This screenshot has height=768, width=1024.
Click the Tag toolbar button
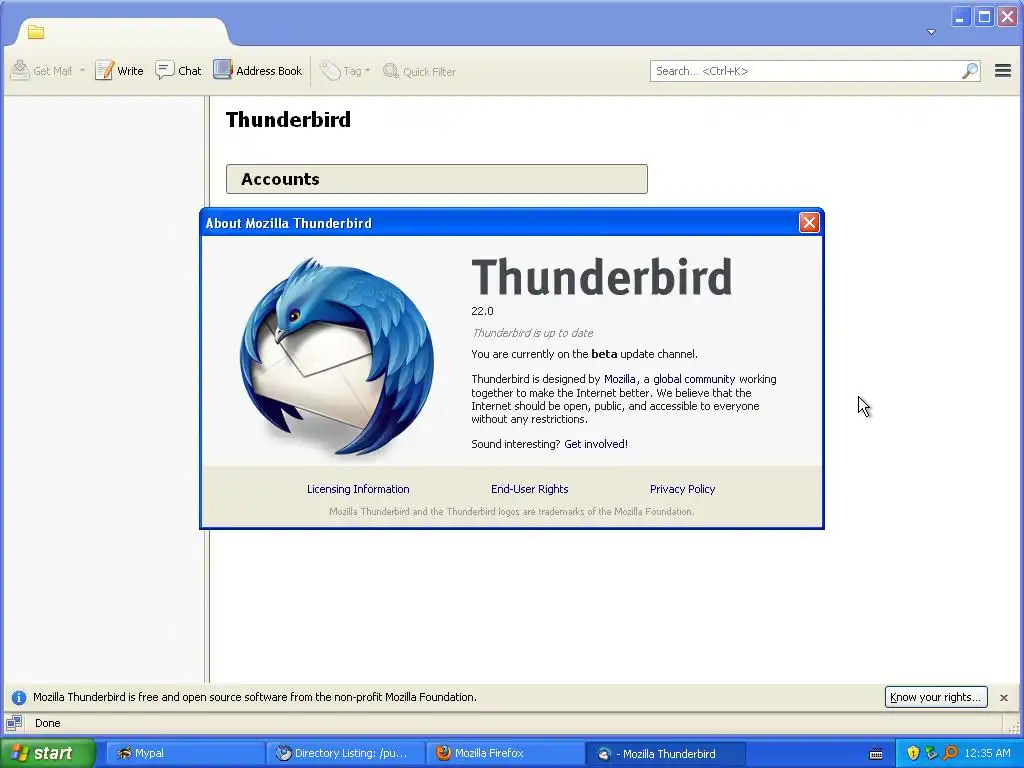(x=345, y=71)
